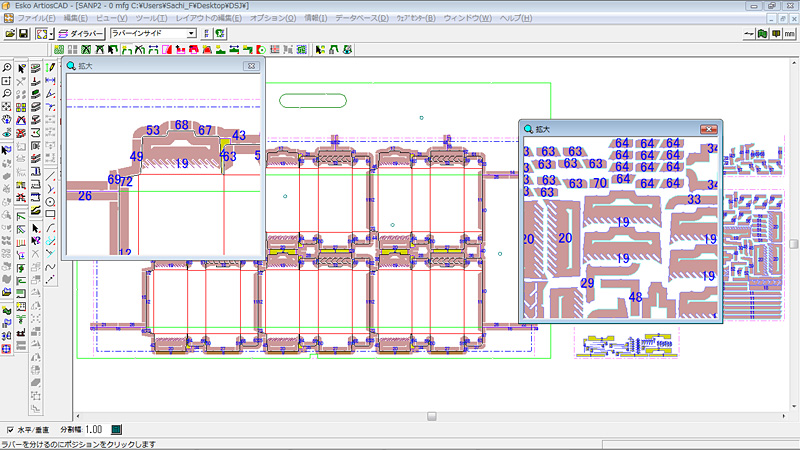The image size is (800, 450).
Task: Click the horizontal scrollbar thumb
Action: [x=432, y=416]
